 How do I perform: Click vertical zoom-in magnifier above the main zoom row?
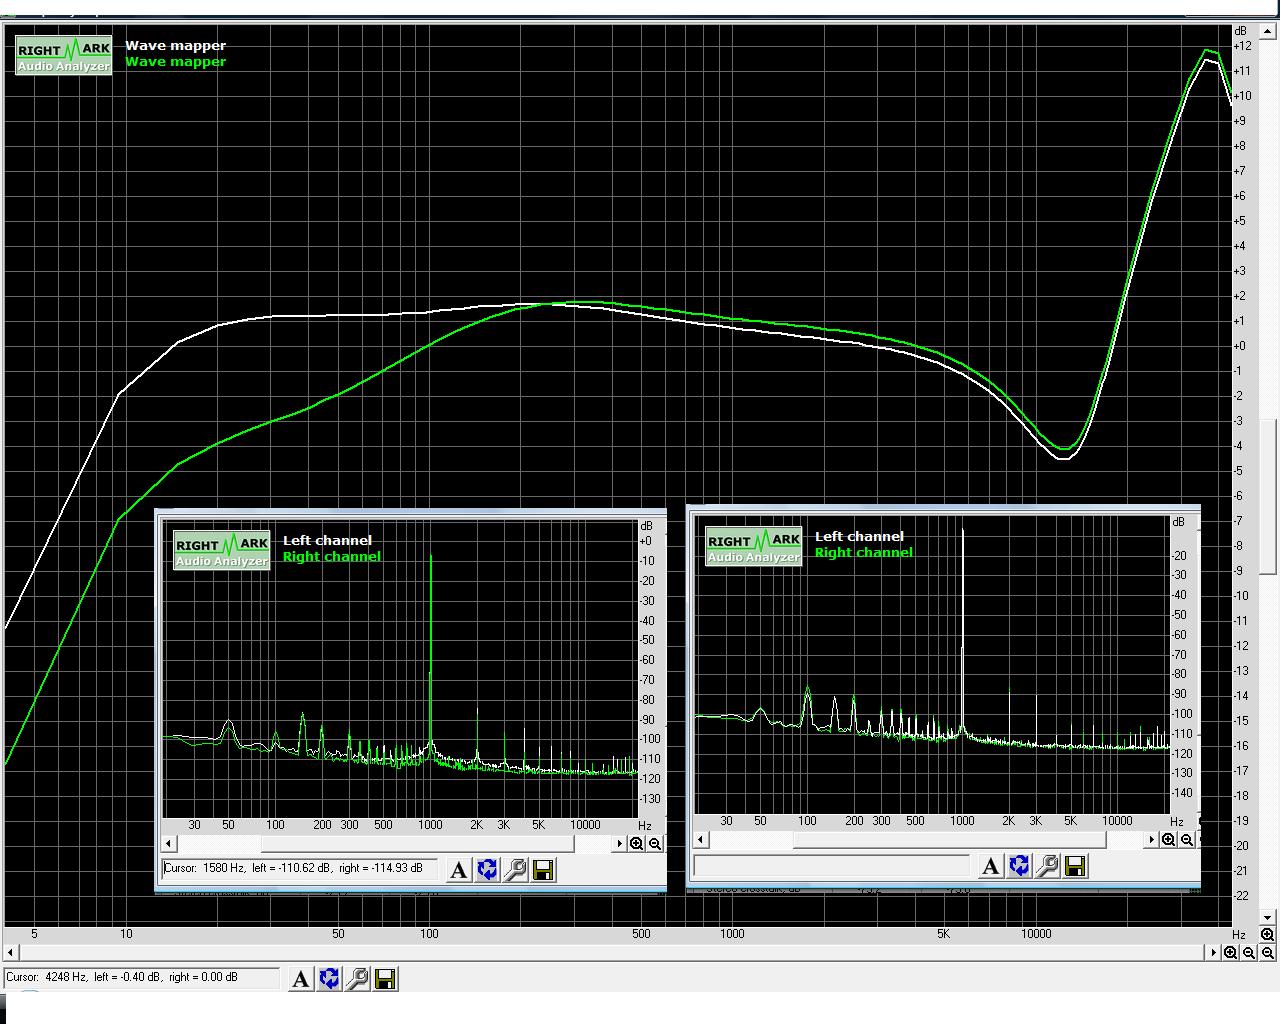pos(1267,934)
